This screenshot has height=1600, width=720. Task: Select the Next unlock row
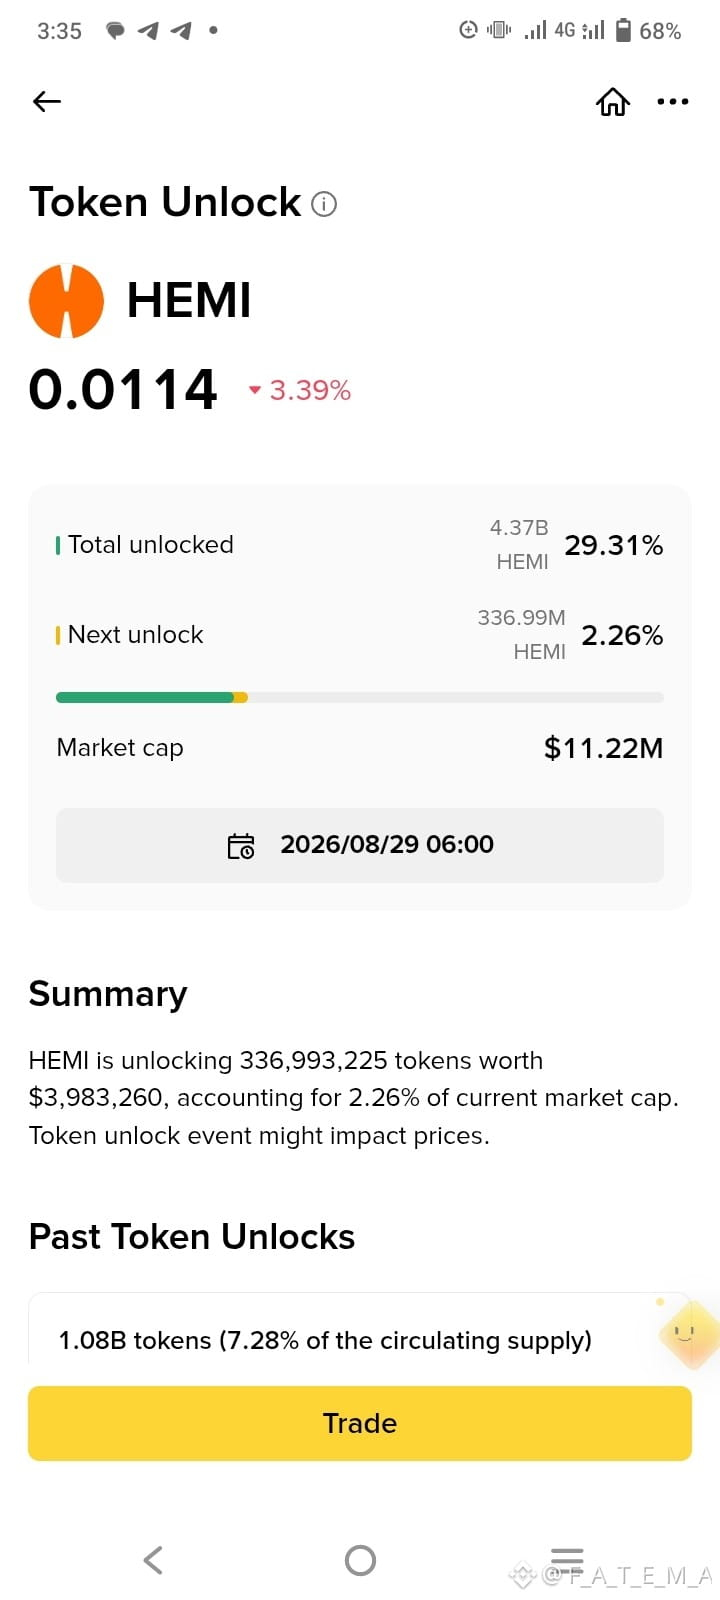point(360,635)
